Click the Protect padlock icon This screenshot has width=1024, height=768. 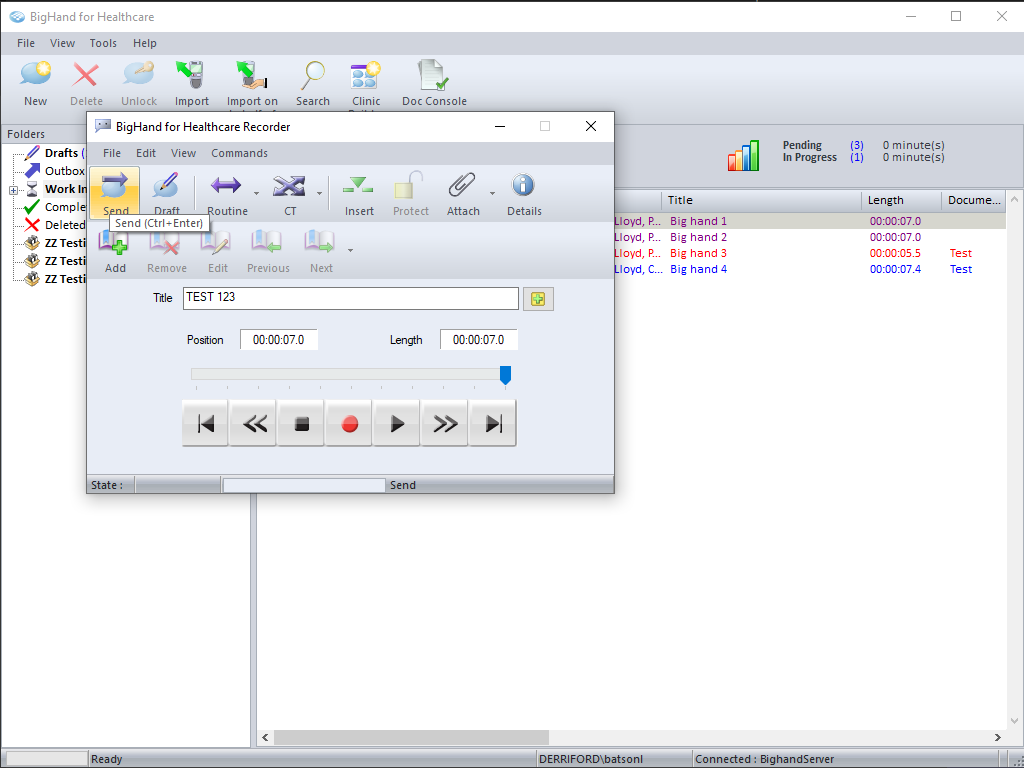[410, 186]
